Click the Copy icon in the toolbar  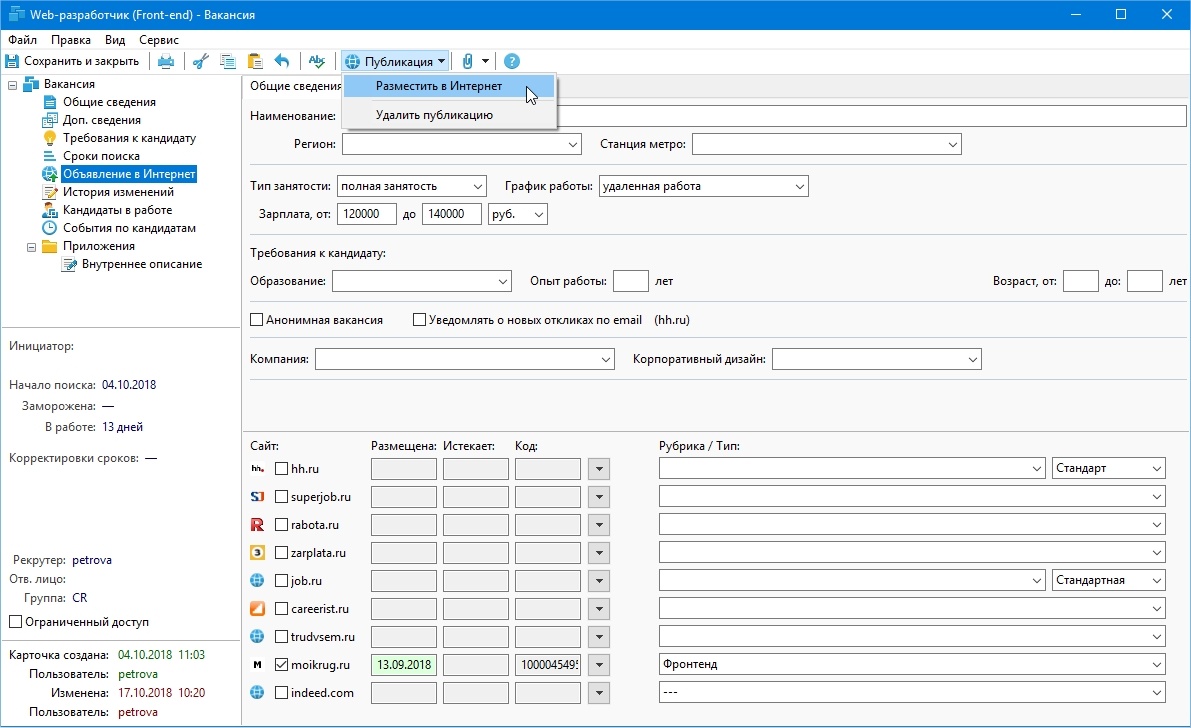point(227,61)
